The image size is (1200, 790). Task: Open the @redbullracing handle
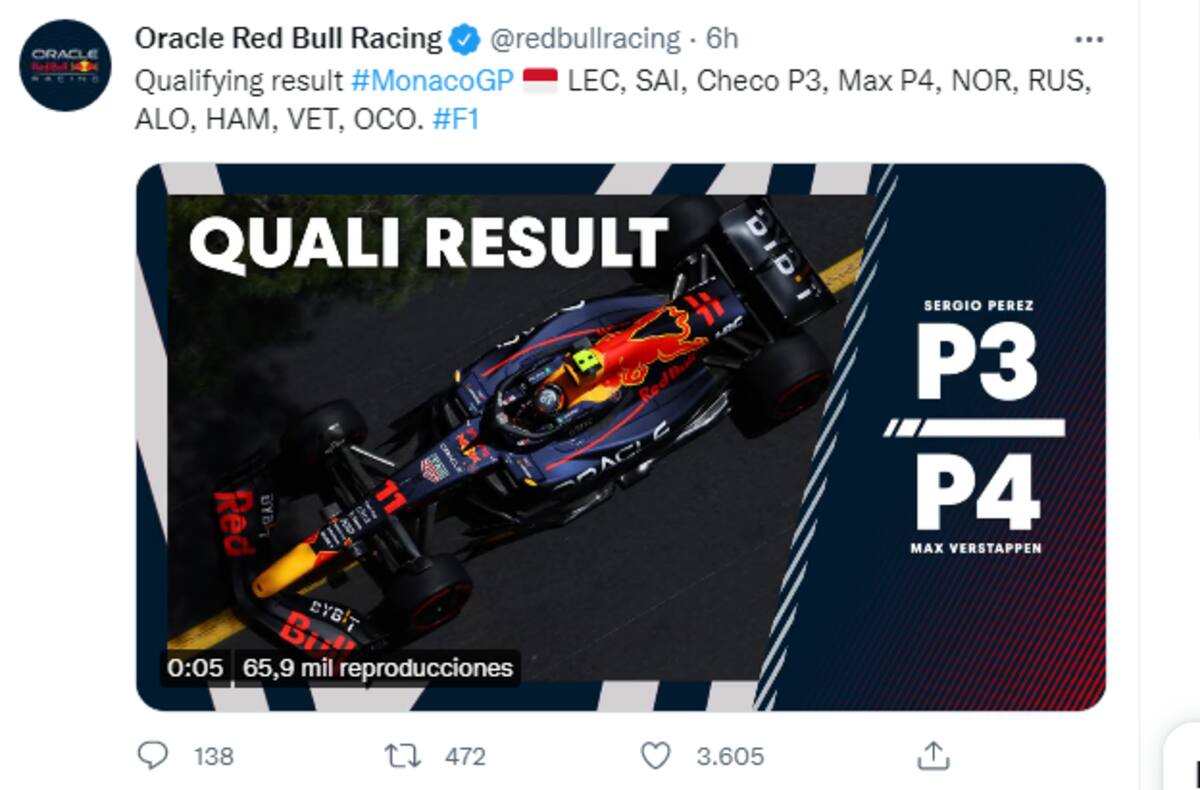click(585, 39)
